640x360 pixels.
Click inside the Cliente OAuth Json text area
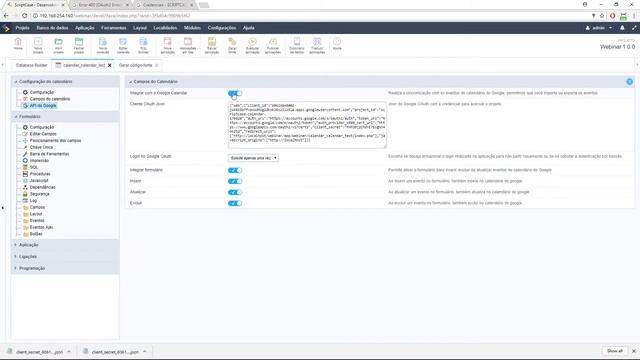pyautogui.click(x=307, y=124)
